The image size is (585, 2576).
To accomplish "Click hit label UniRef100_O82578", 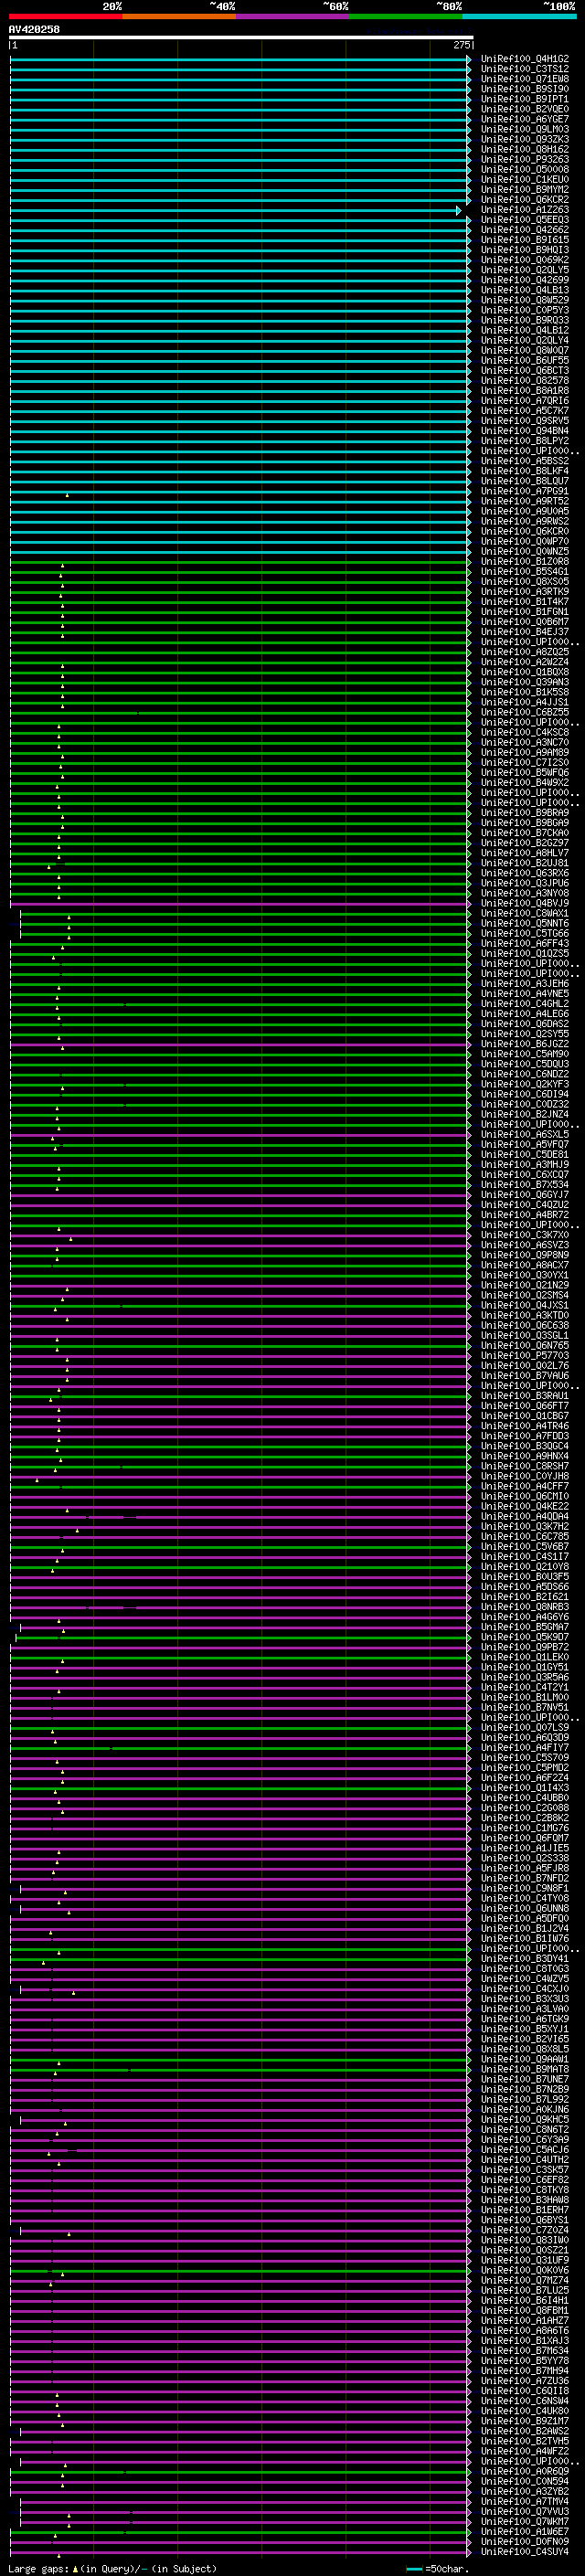I will tap(525, 381).
